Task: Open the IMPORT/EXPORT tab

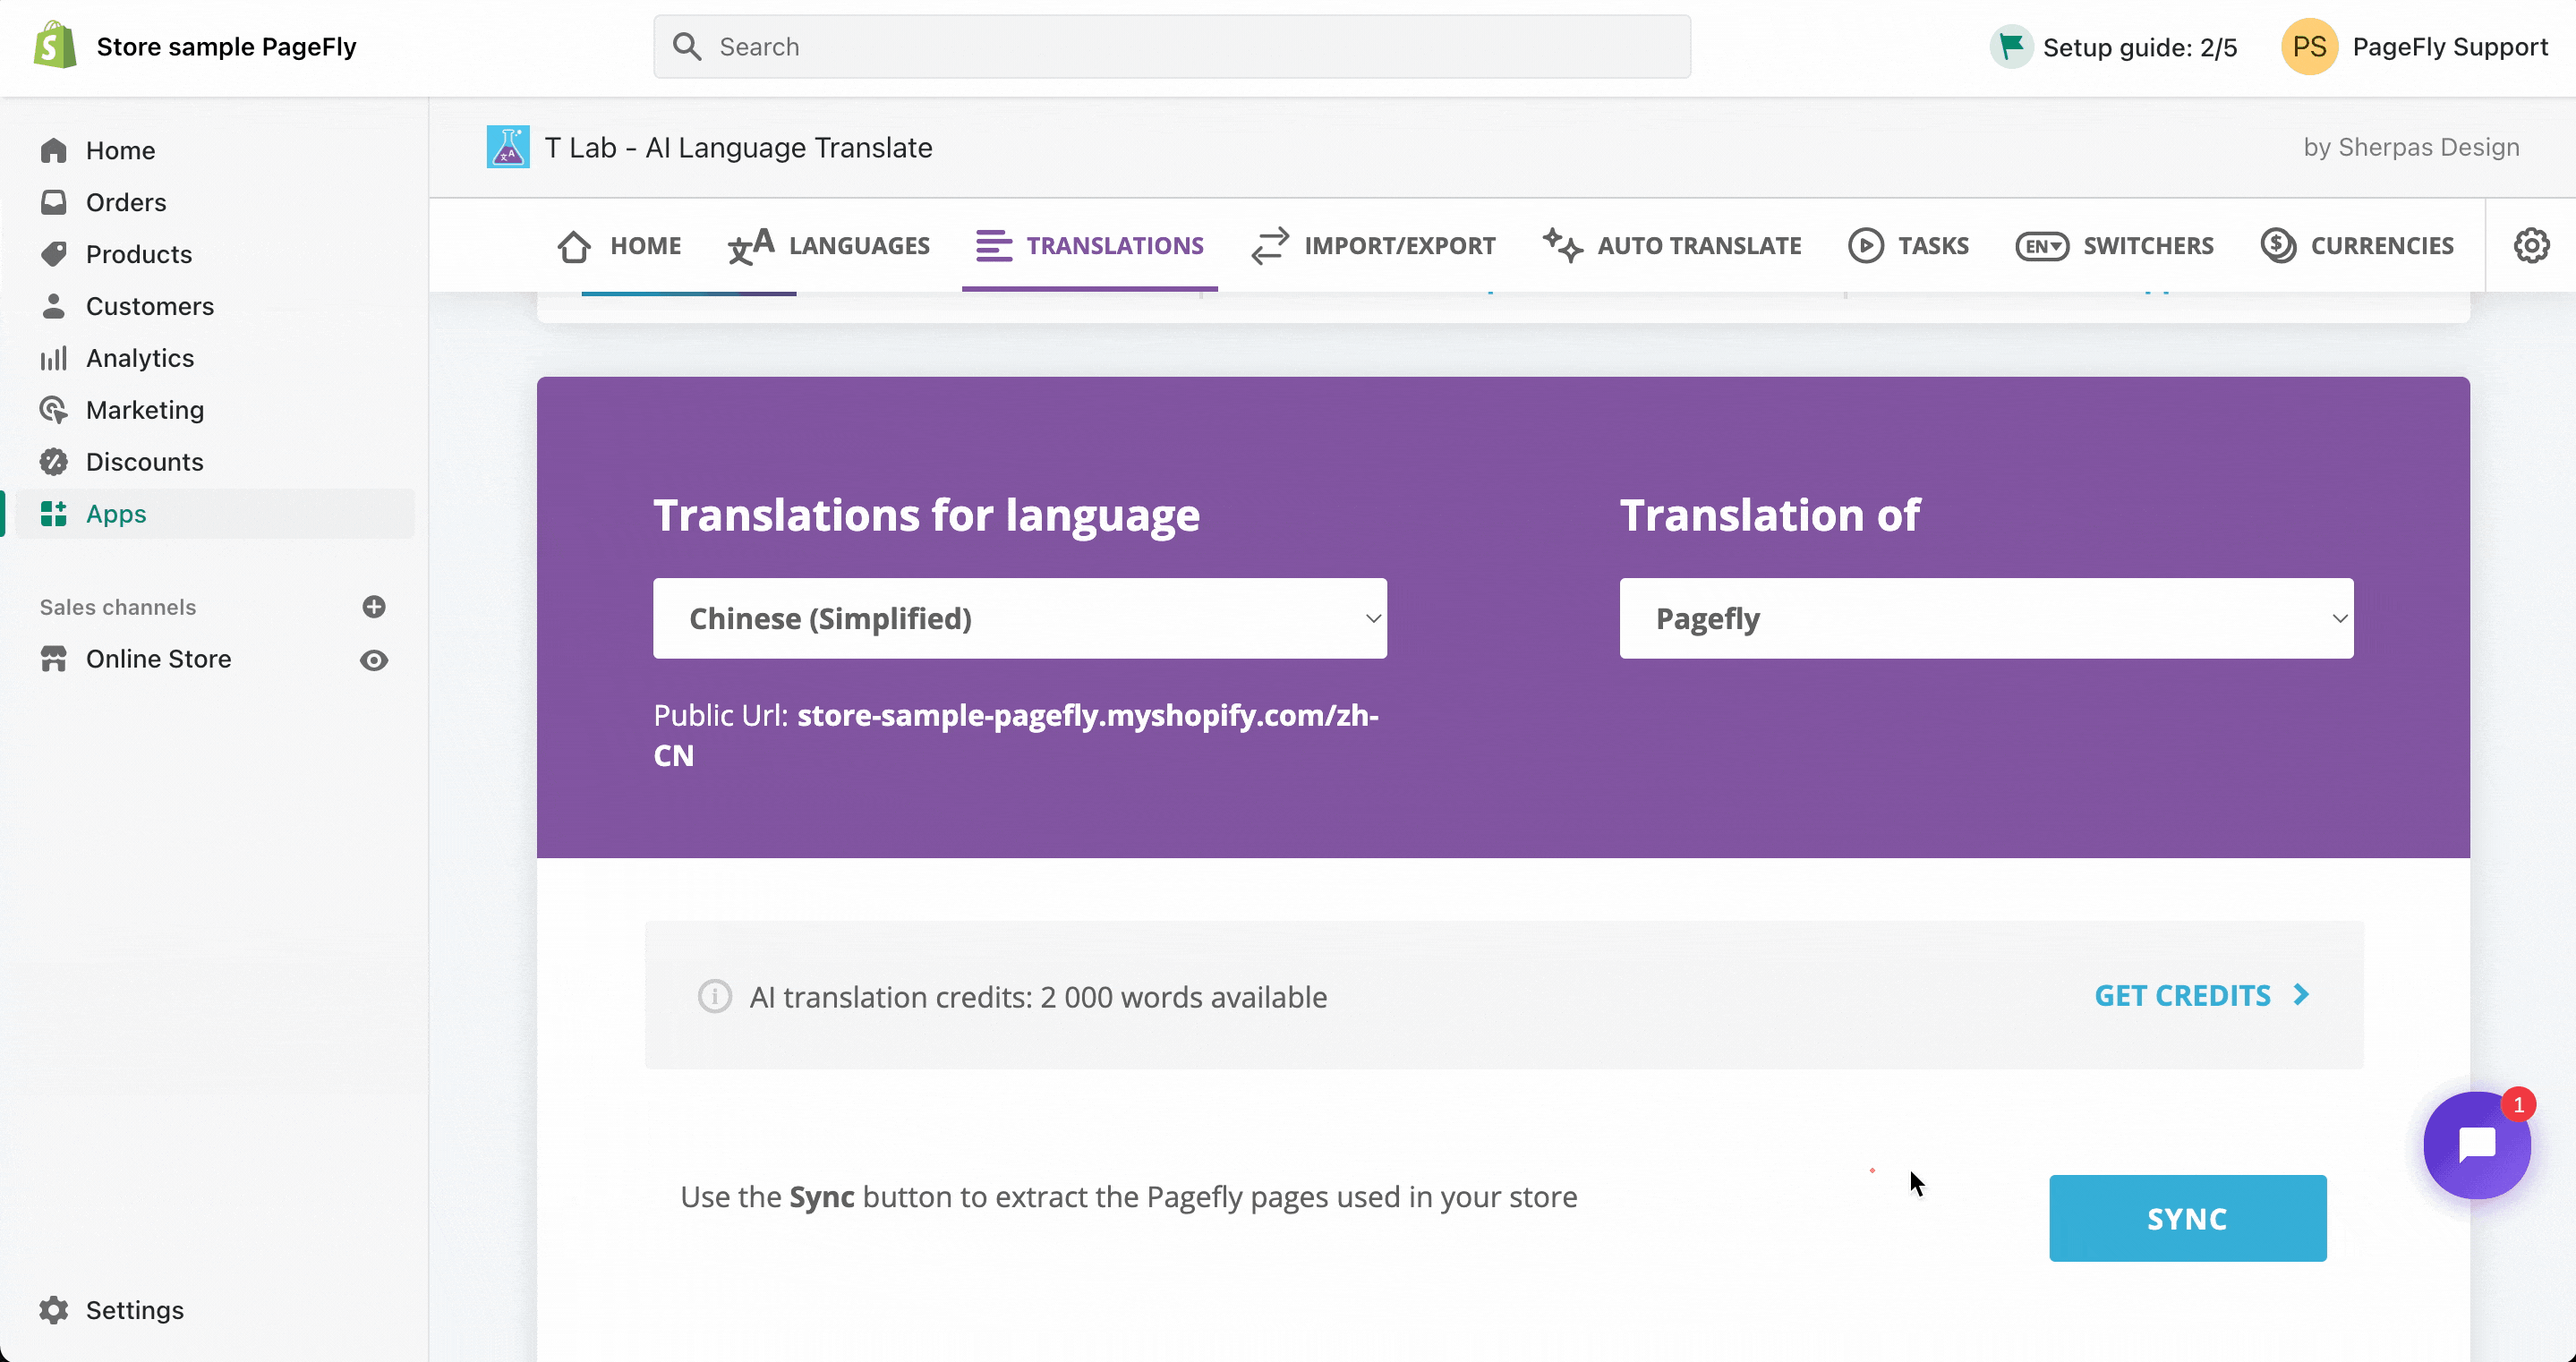Action: pyautogui.click(x=1374, y=246)
